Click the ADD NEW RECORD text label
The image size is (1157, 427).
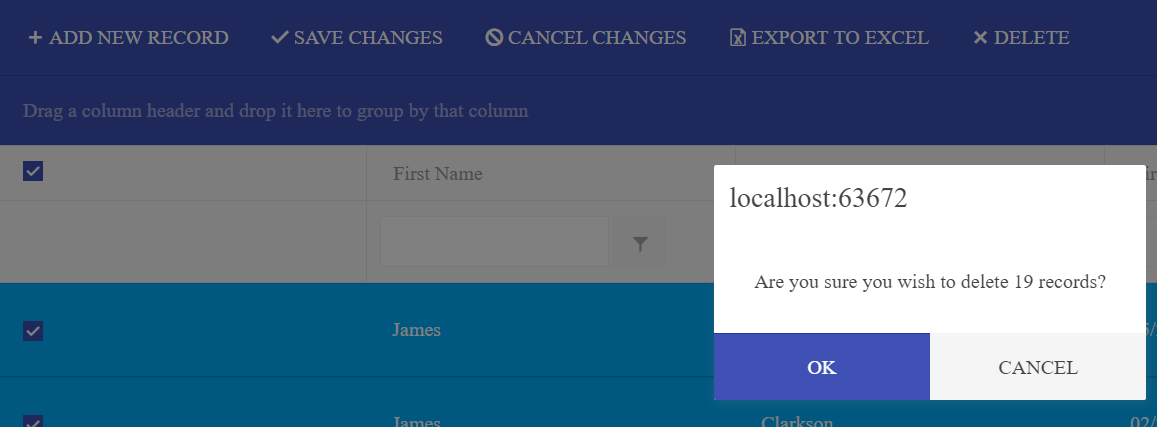pos(138,38)
